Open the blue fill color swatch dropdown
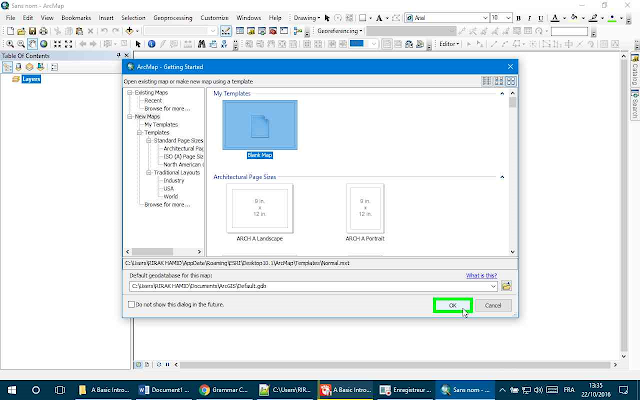Viewport: 640px width, 400px height. 373,44
